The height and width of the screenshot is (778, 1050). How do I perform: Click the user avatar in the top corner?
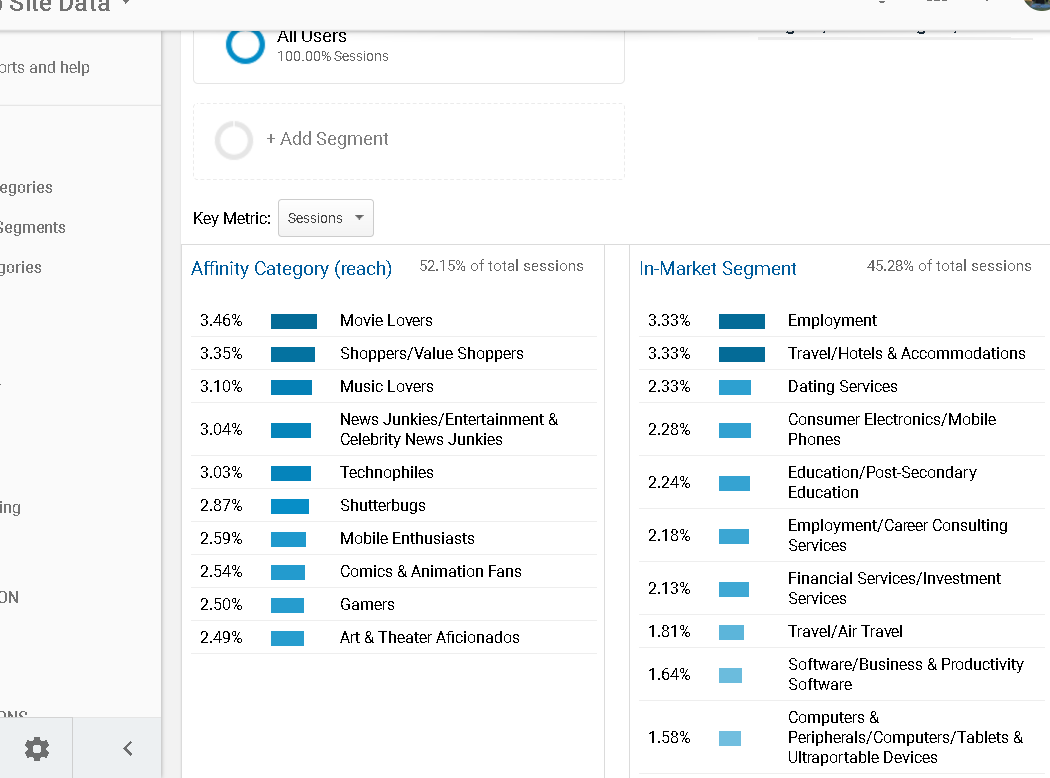point(1037,3)
